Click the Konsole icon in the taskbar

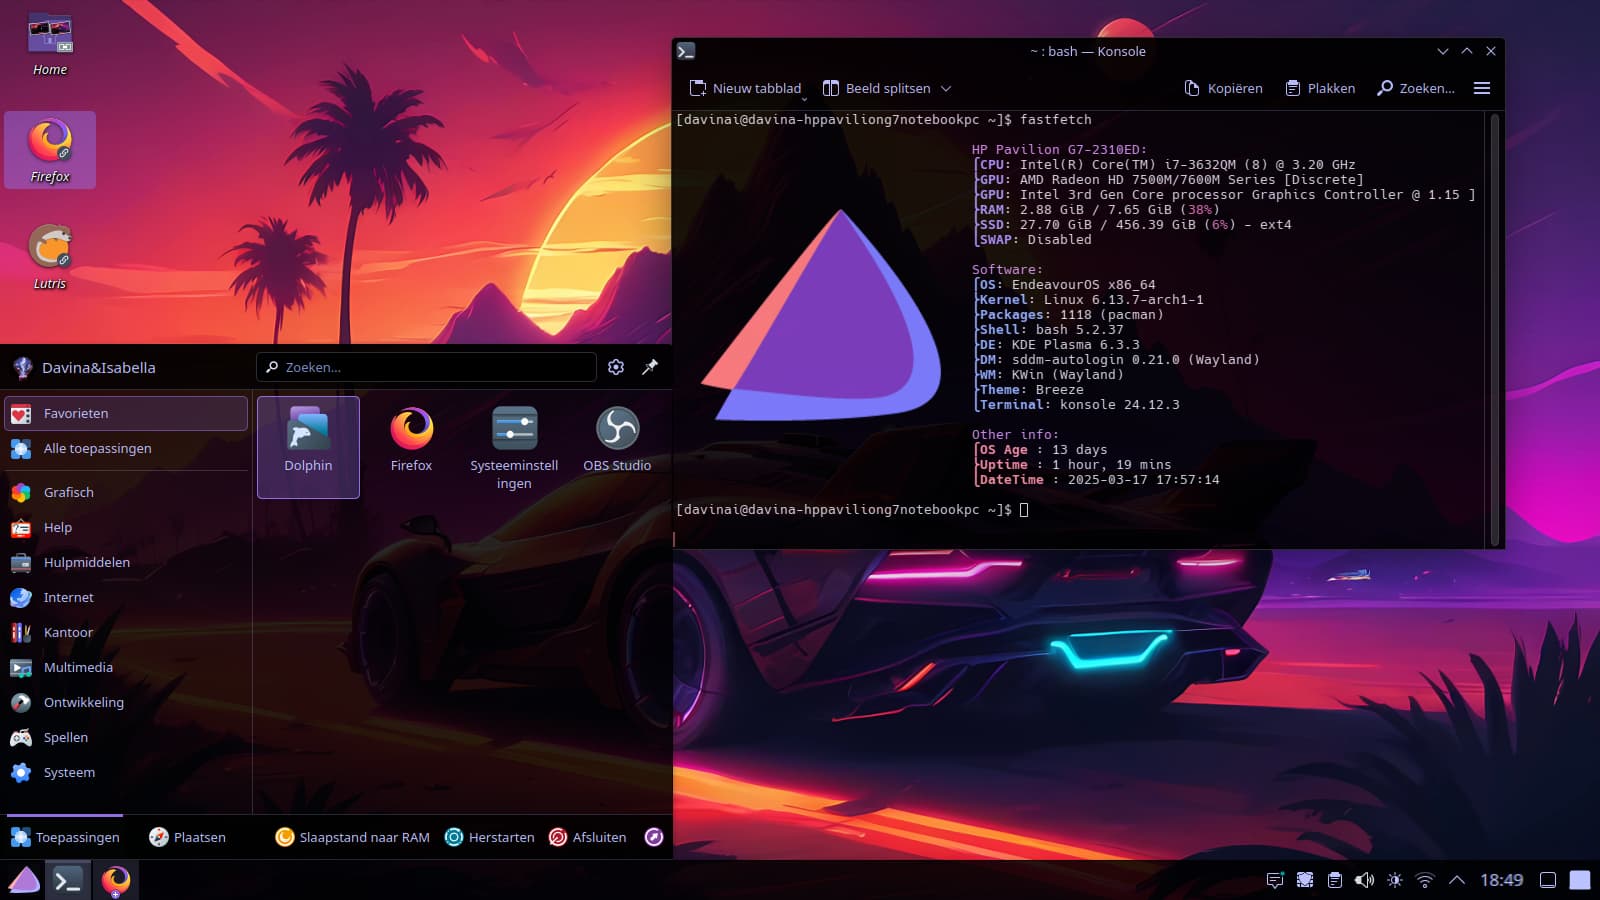point(67,880)
